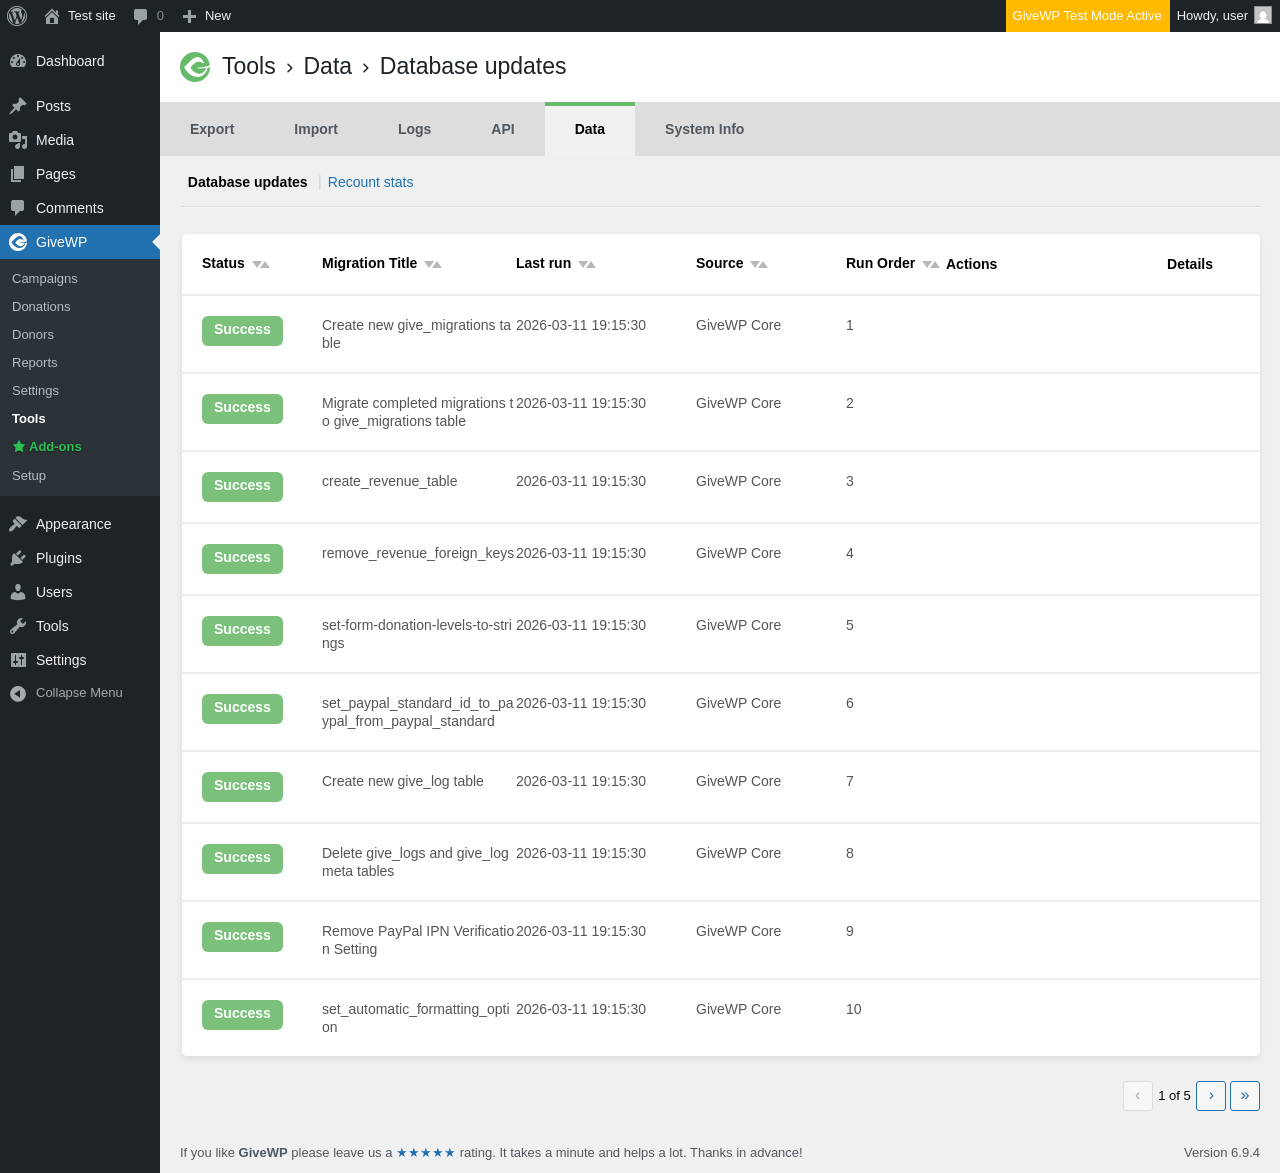
Task: Open the Test site home icon
Action: click(52, 16)
